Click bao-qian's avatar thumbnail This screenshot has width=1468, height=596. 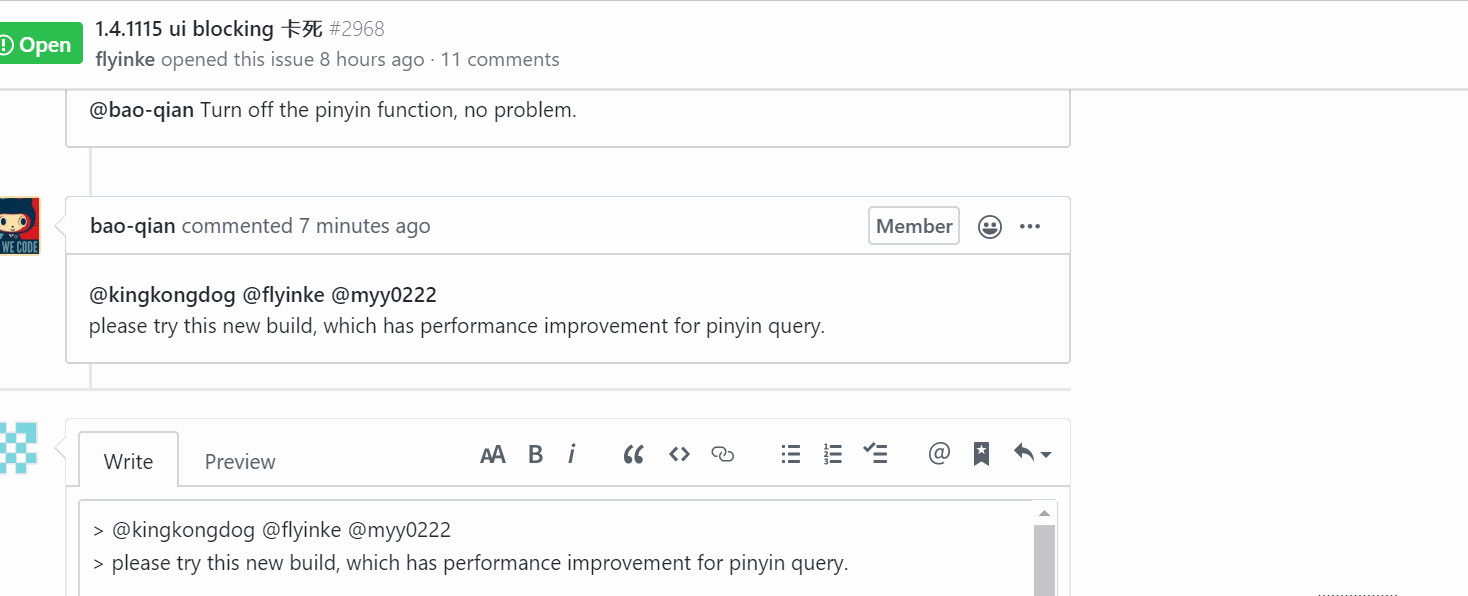click(x=19, y=226)
